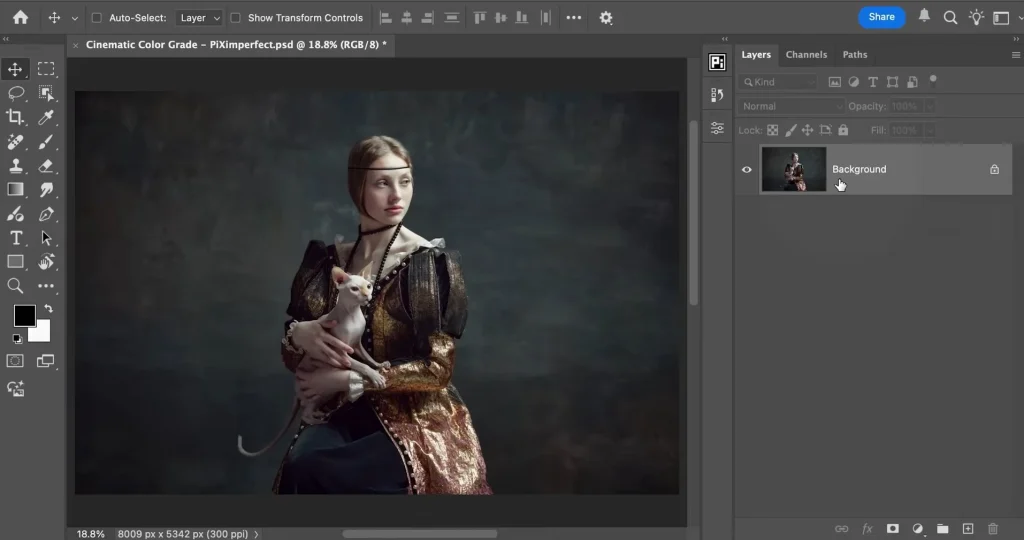Open the Opacity slider dropdown arrow
1024x540 pixels.
929,106
